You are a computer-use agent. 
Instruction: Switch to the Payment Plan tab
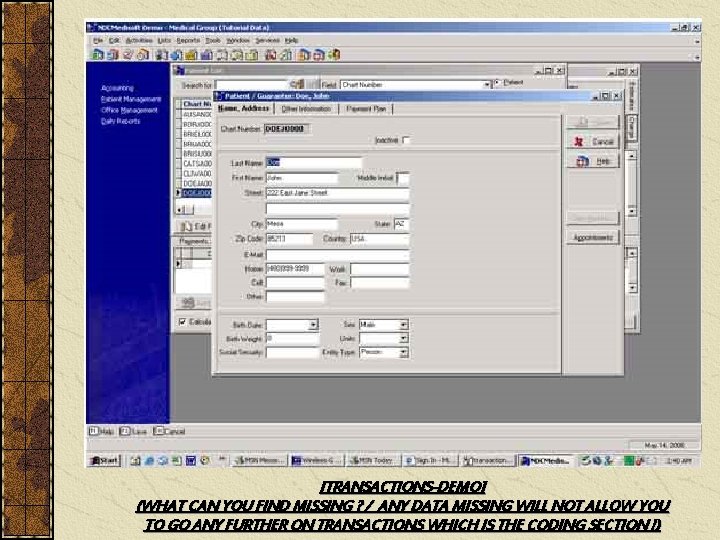(366, 109)
